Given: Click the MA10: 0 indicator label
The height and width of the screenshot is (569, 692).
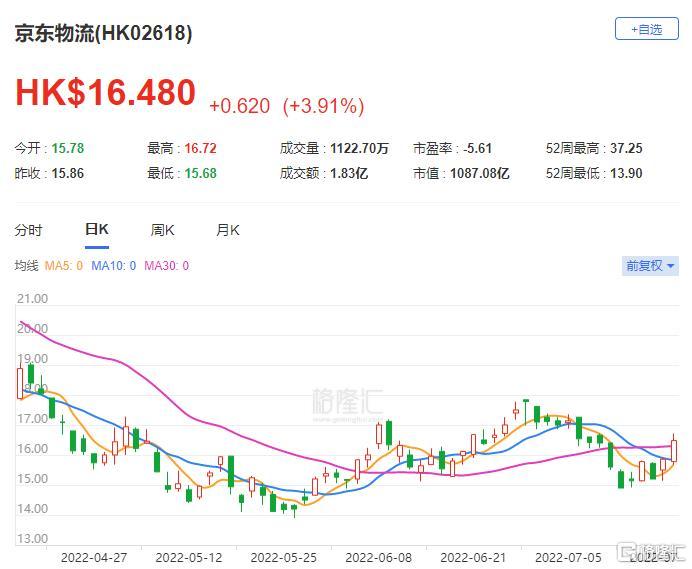Looking at the screenshot, I should (113, 266).
